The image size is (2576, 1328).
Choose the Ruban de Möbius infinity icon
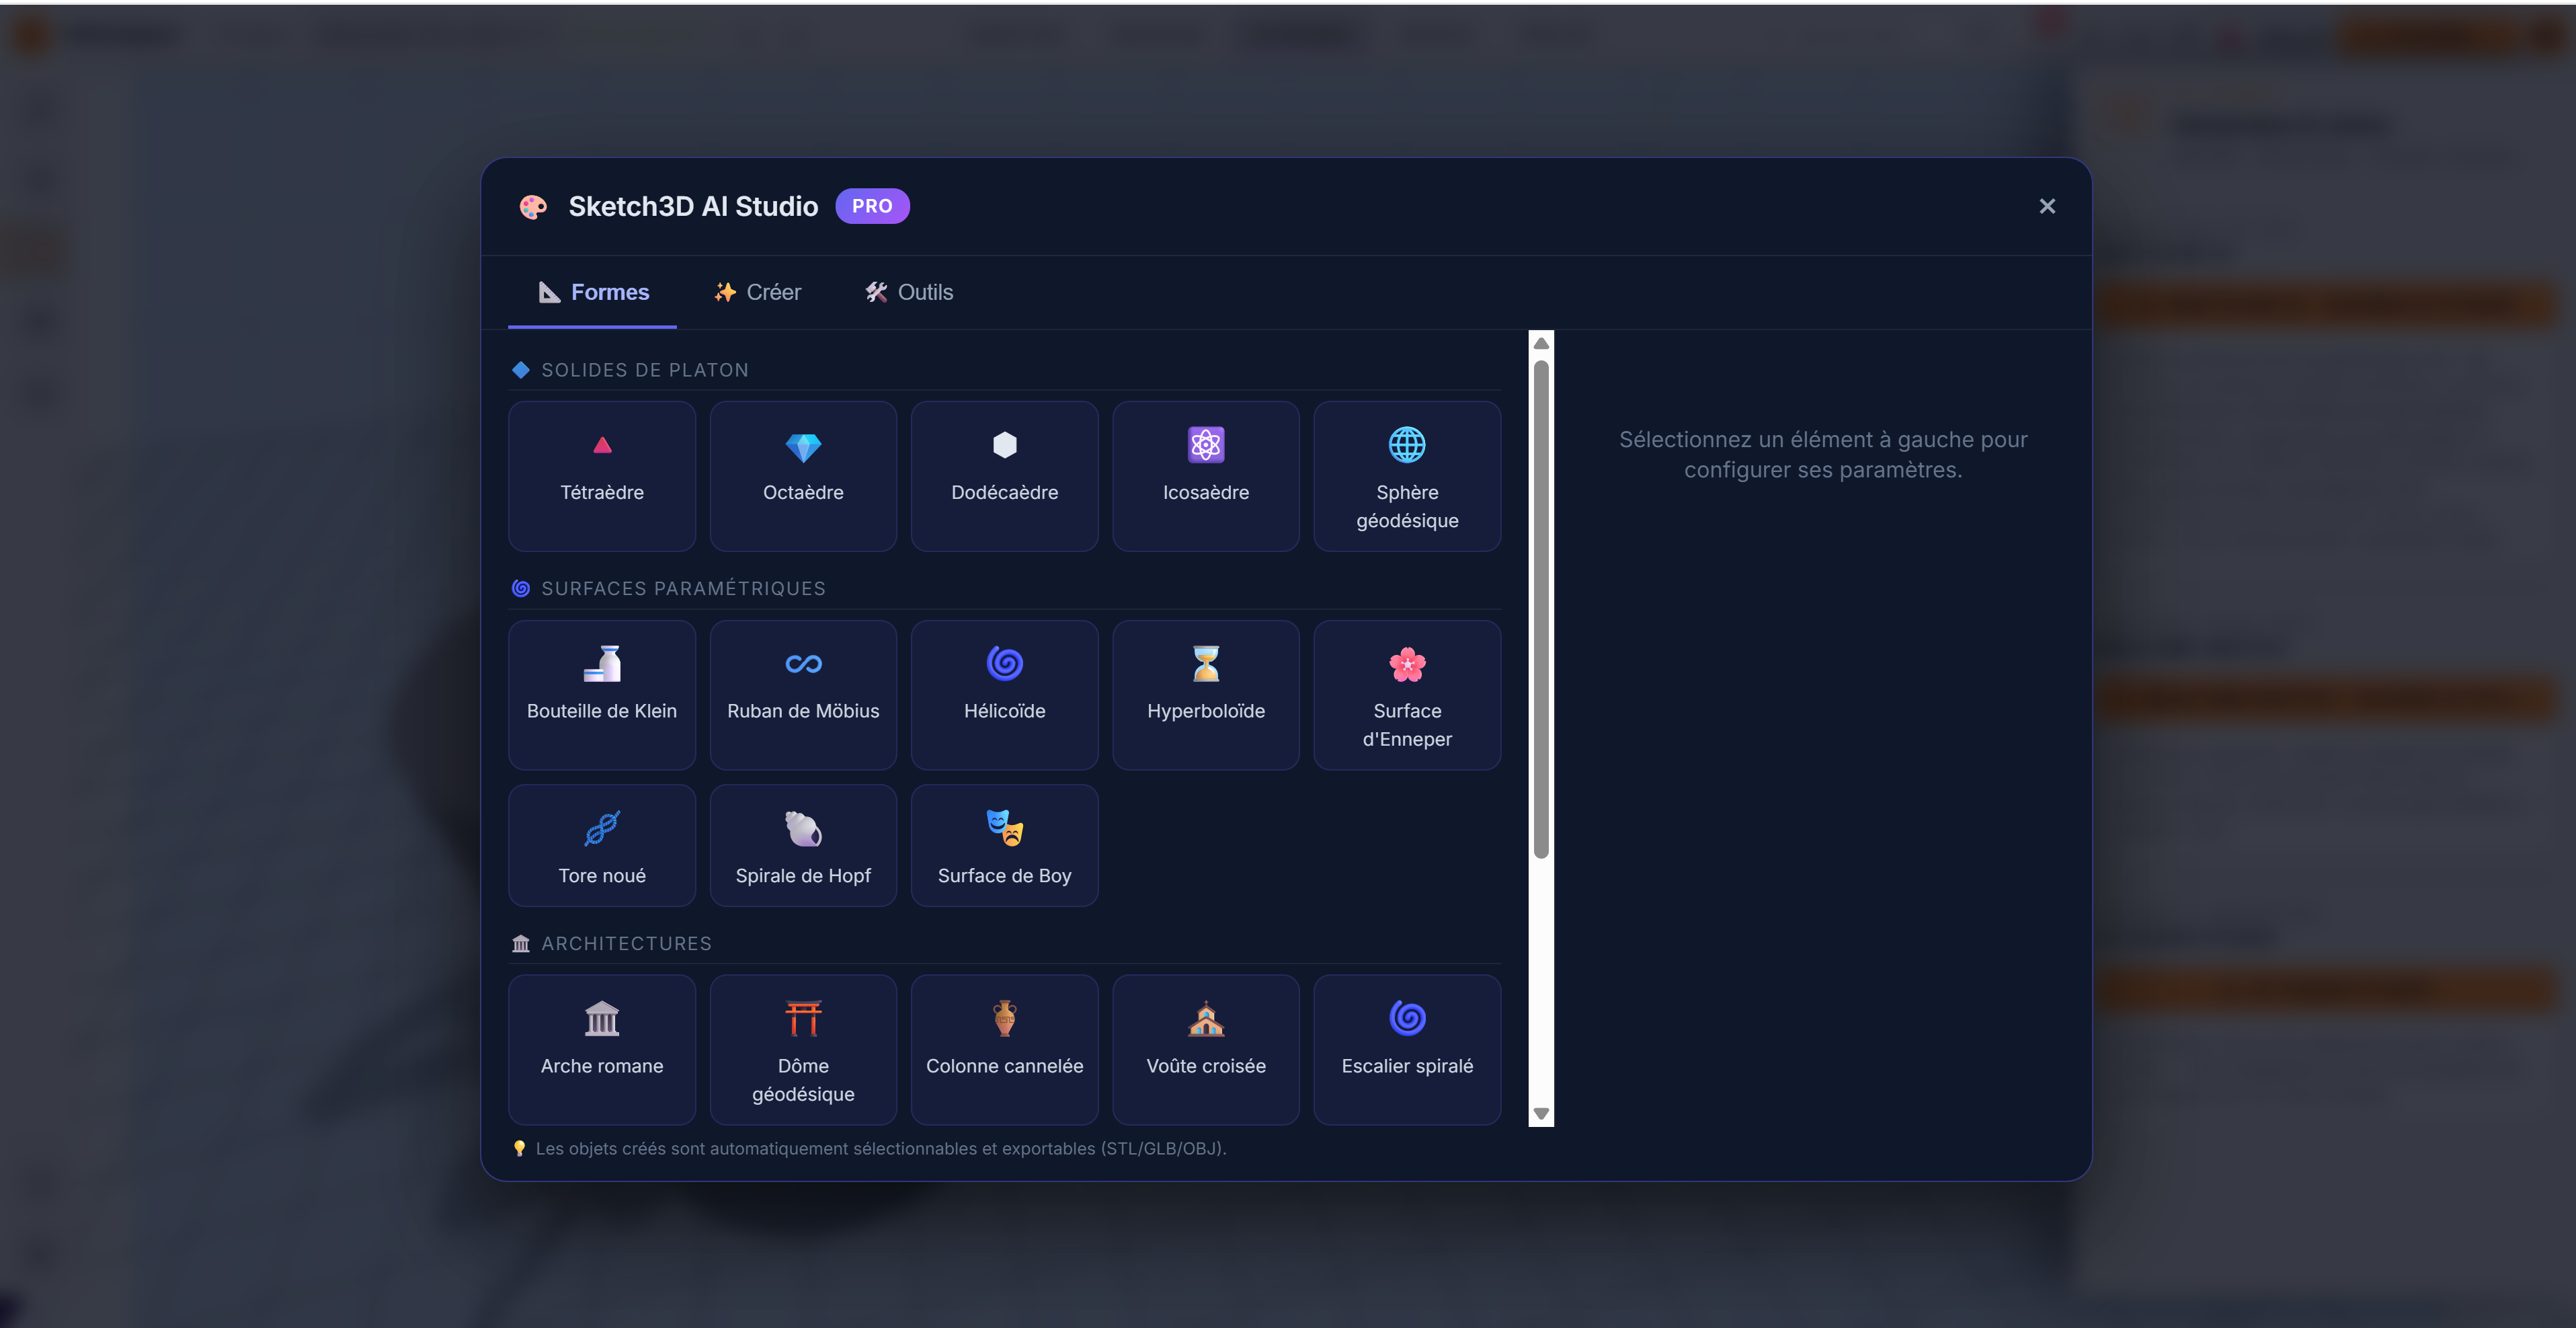[803, 664]
